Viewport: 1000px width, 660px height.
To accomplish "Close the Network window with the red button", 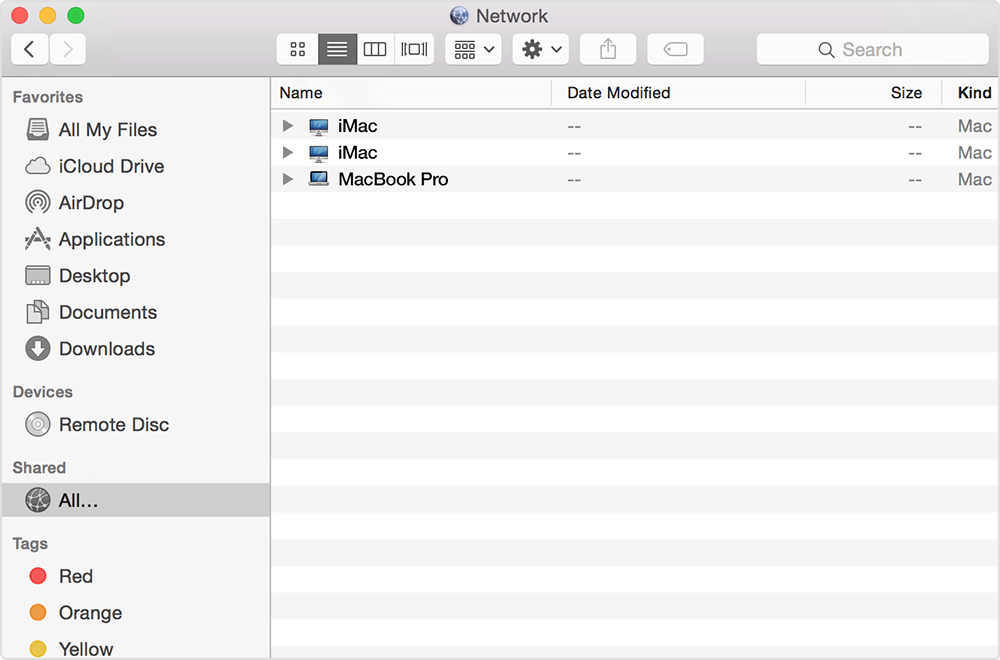I will coord(20,15).
